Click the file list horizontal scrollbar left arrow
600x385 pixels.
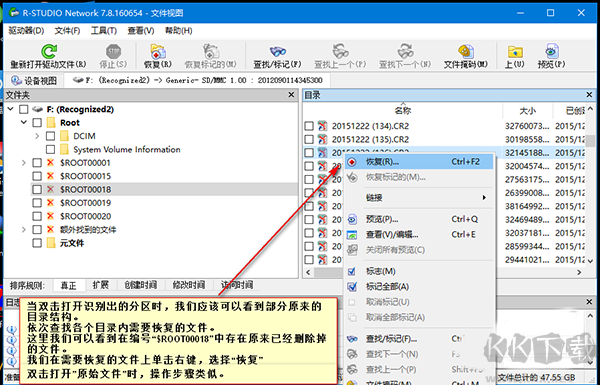pyautogui.click(x=309, y=272)
